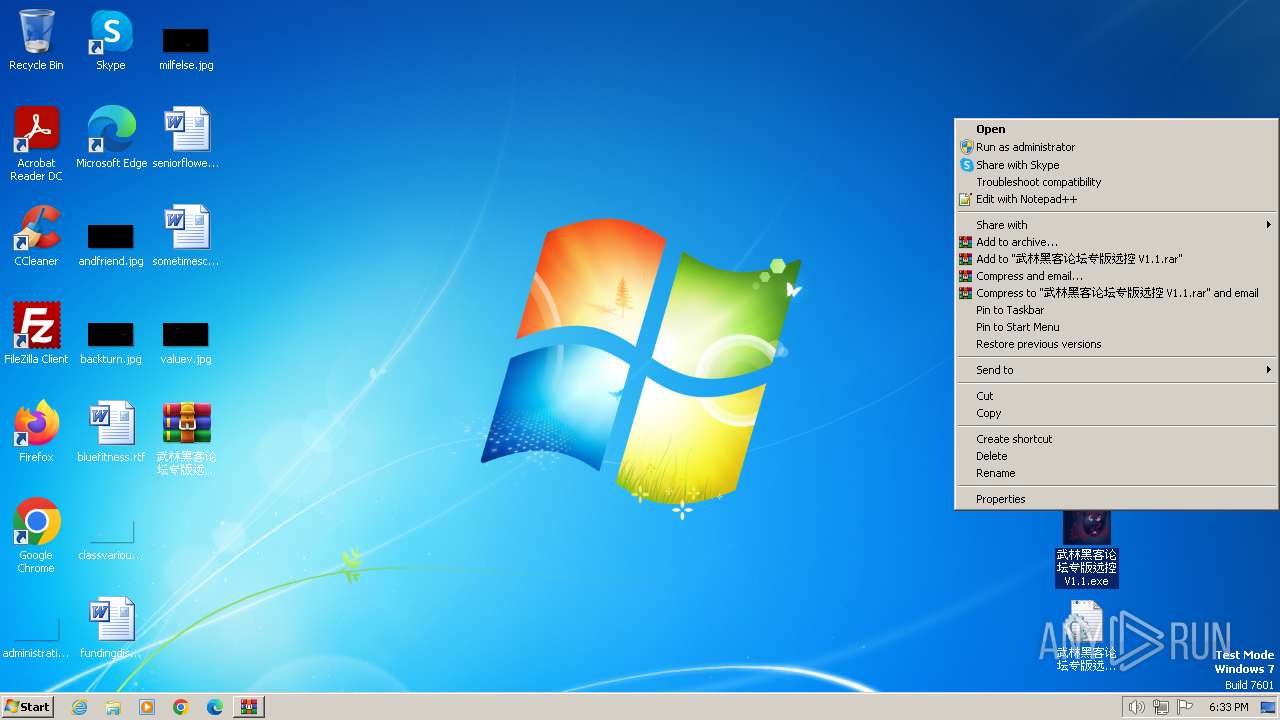1280x720 pixels.
Task: Expand the Share with submenu
Action: pyautogui.click(x=1116, y=225)
